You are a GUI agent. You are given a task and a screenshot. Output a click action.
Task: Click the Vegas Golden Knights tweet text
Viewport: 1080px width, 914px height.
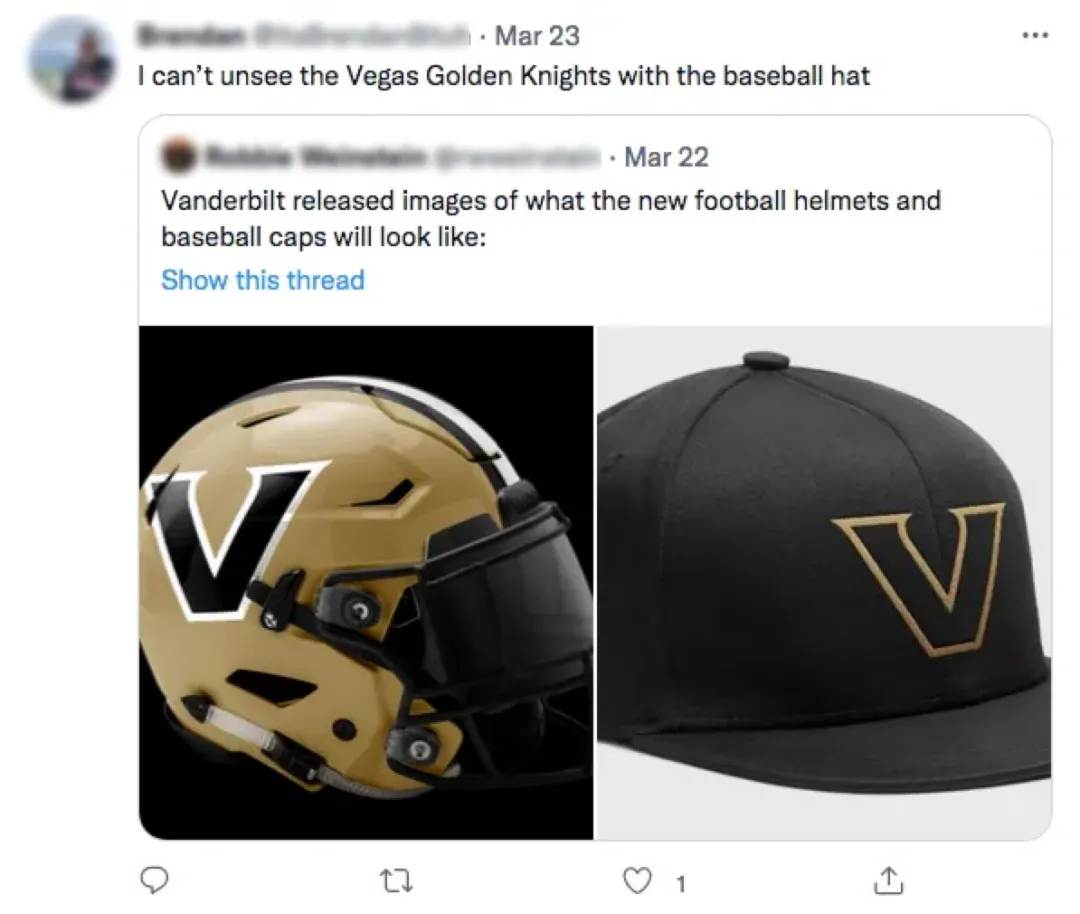pyautogui.click(x=503, y=75)
